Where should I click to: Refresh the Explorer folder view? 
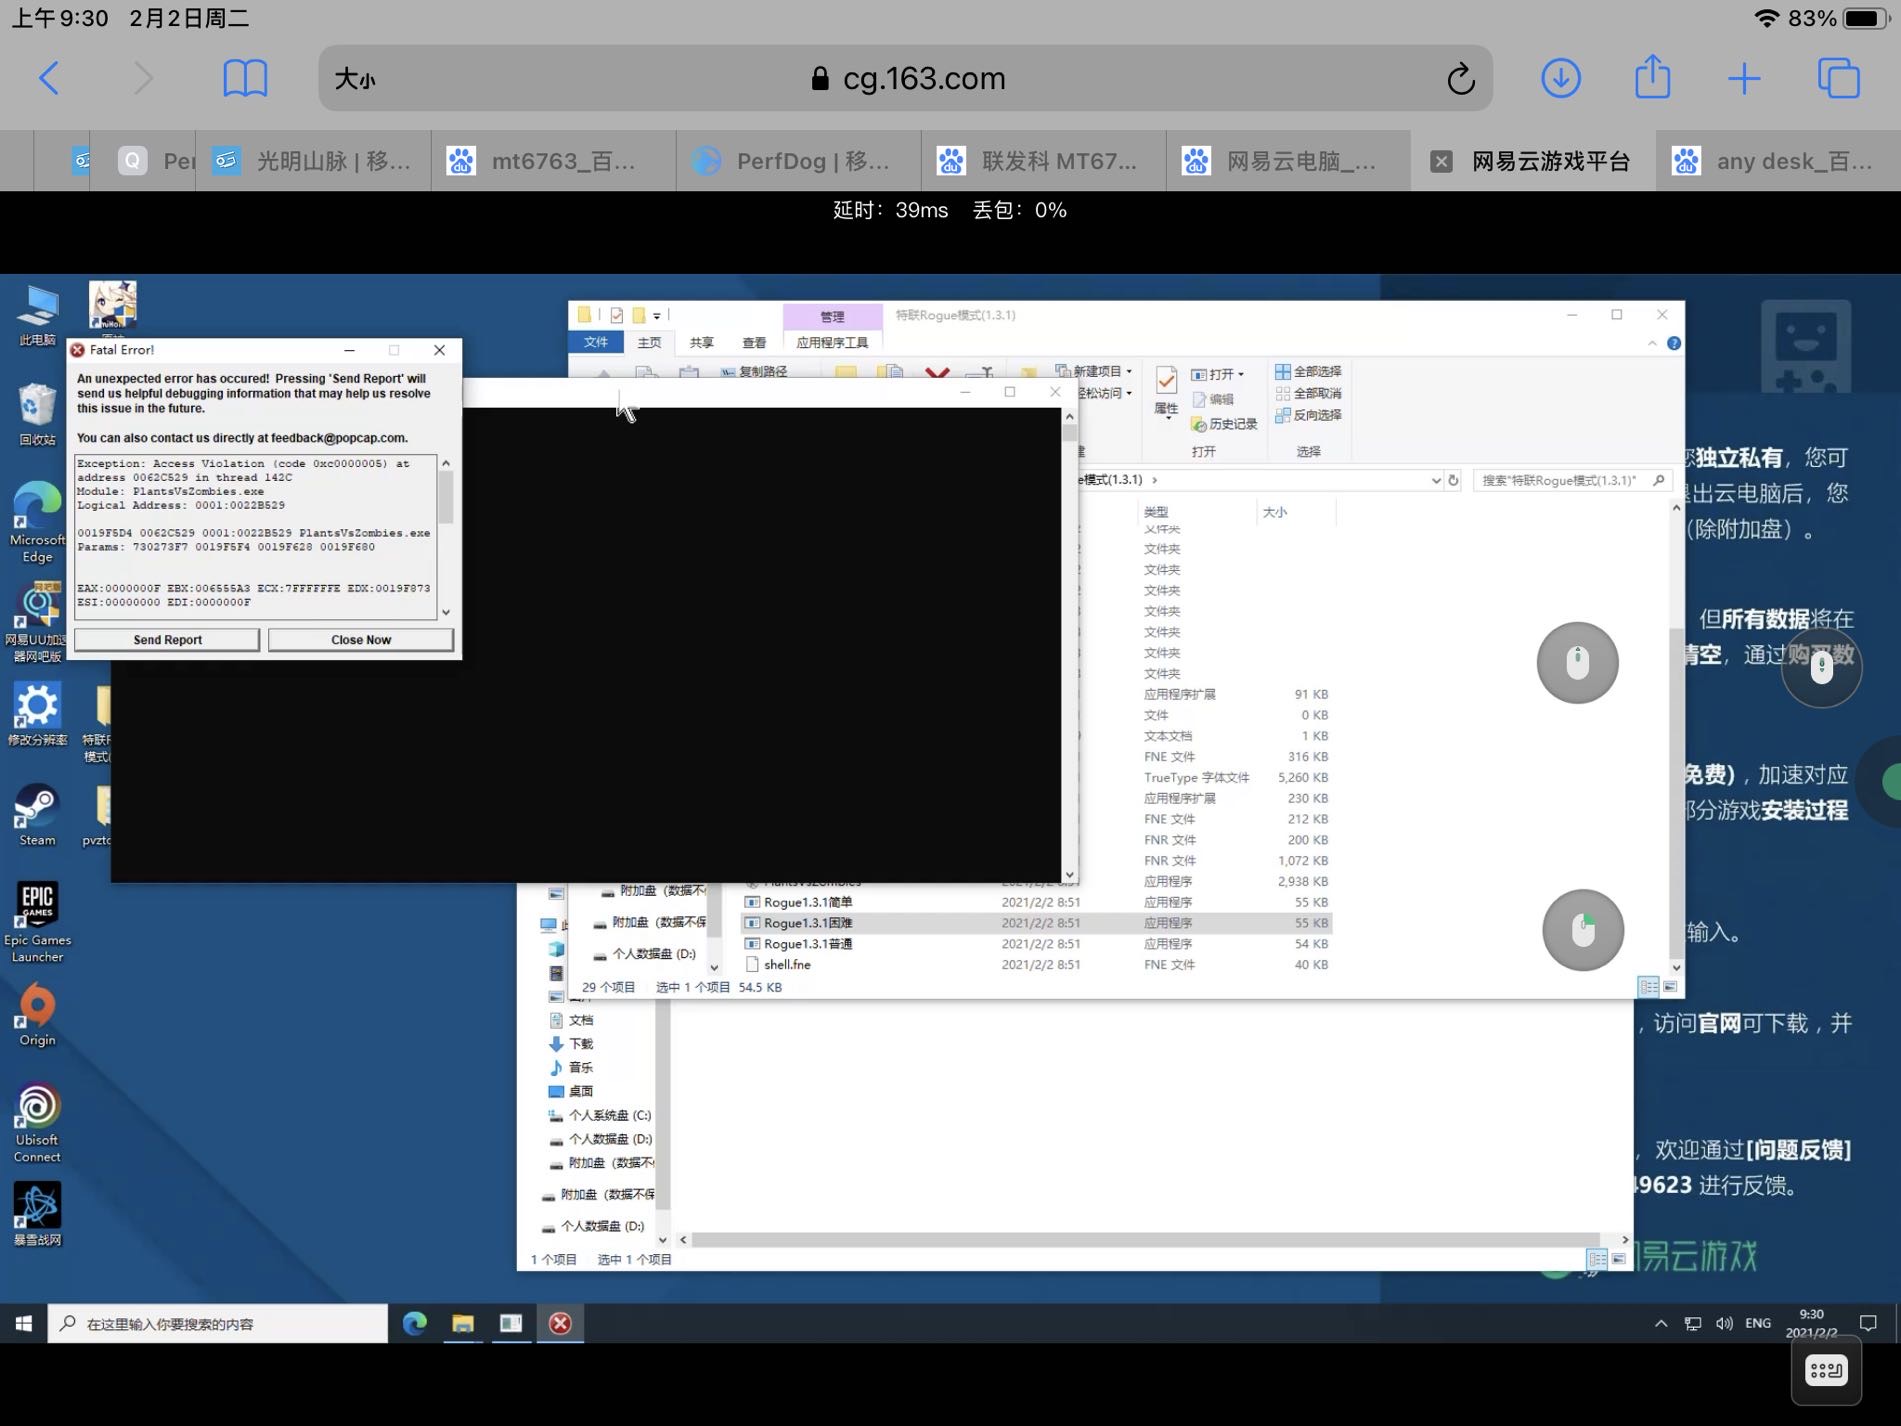1454,480
